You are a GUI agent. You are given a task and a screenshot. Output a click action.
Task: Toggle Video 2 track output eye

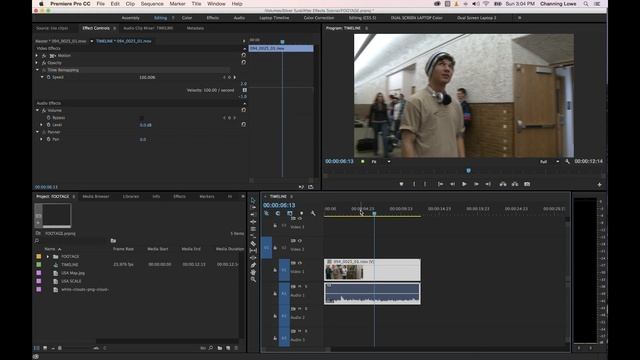point(300,241)
